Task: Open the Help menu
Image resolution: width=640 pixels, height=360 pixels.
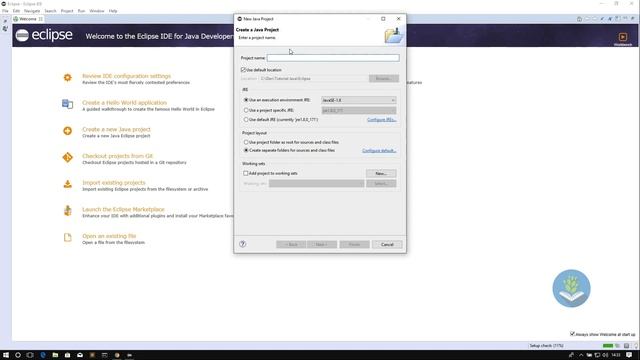Action: [113, 11]
